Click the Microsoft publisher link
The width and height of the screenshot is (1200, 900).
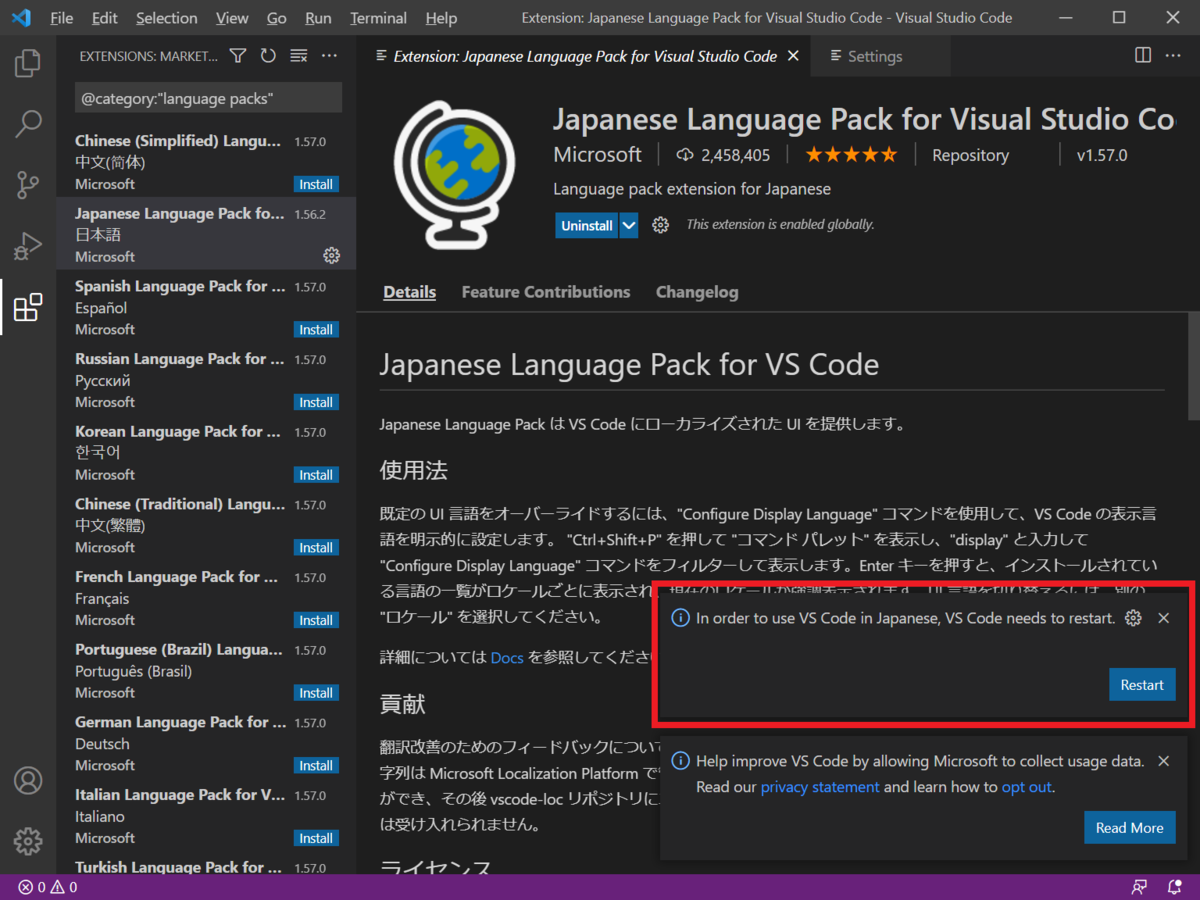coord(597,155)
